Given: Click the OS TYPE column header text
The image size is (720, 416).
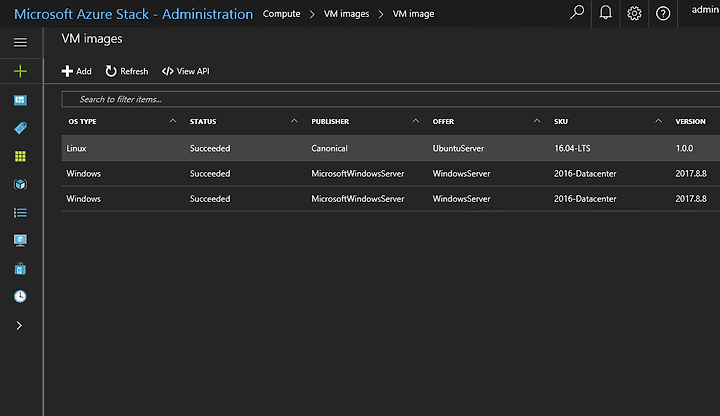Looking at the screenshot, I should (x=82, y=122).
